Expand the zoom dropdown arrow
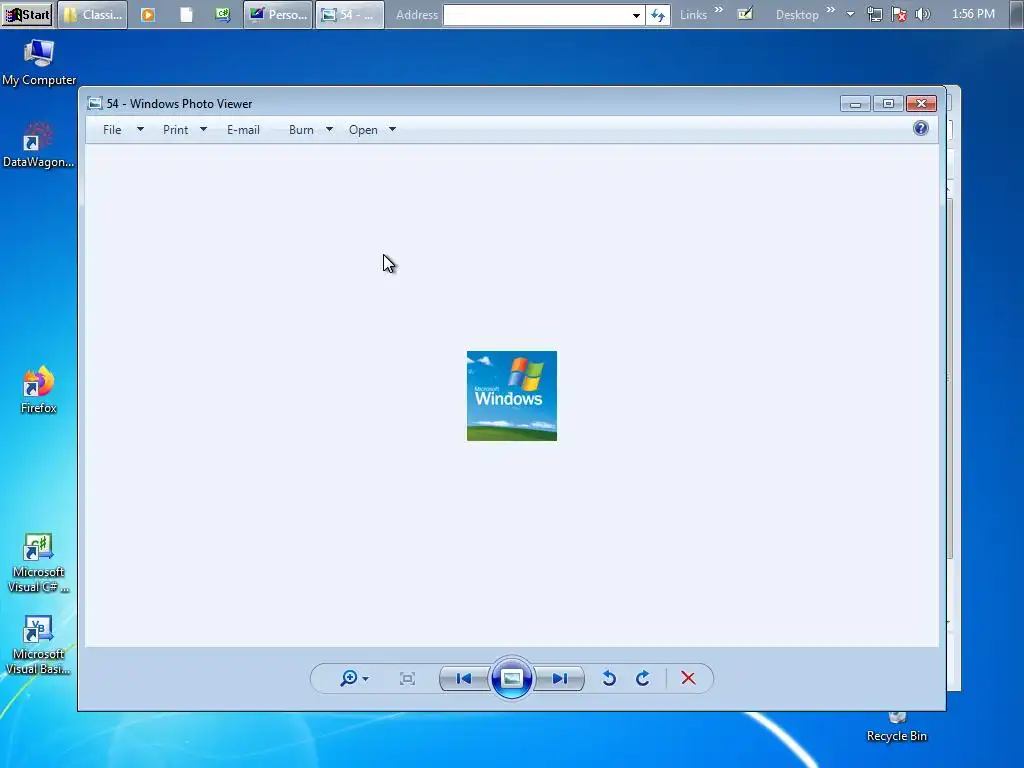This screenshot has height=768, width=1024. [366, 679]
